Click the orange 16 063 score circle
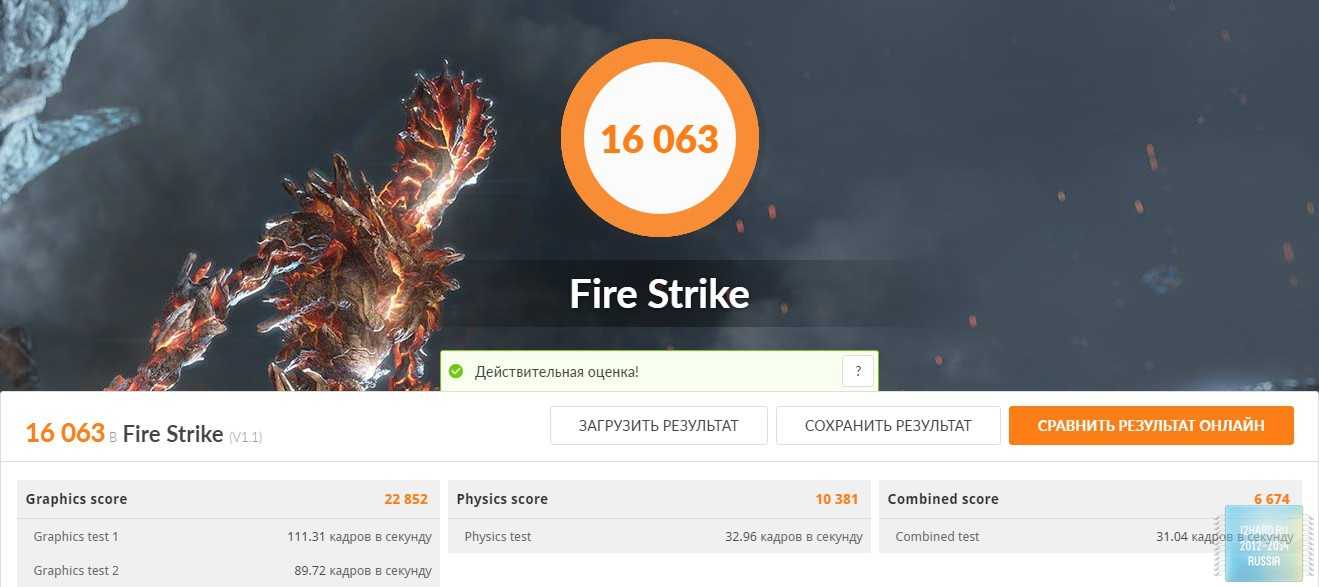1319x587 pixels. pos(660,138)
